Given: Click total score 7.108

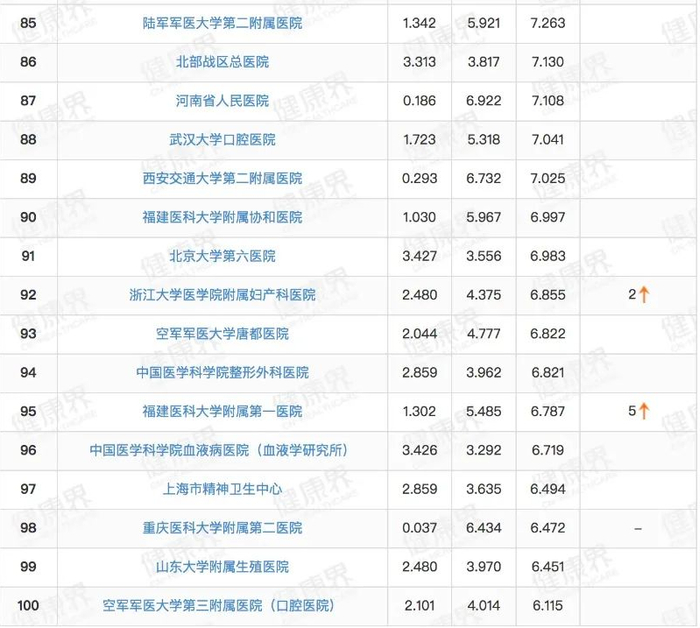Looking at the screenshot, I should tap(548, 100).
